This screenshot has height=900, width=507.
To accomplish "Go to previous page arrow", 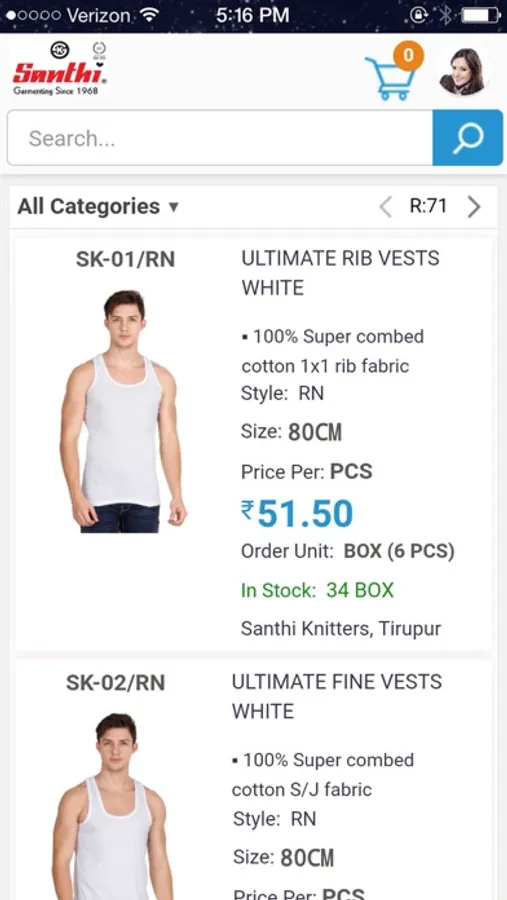I will coord(386,207).
